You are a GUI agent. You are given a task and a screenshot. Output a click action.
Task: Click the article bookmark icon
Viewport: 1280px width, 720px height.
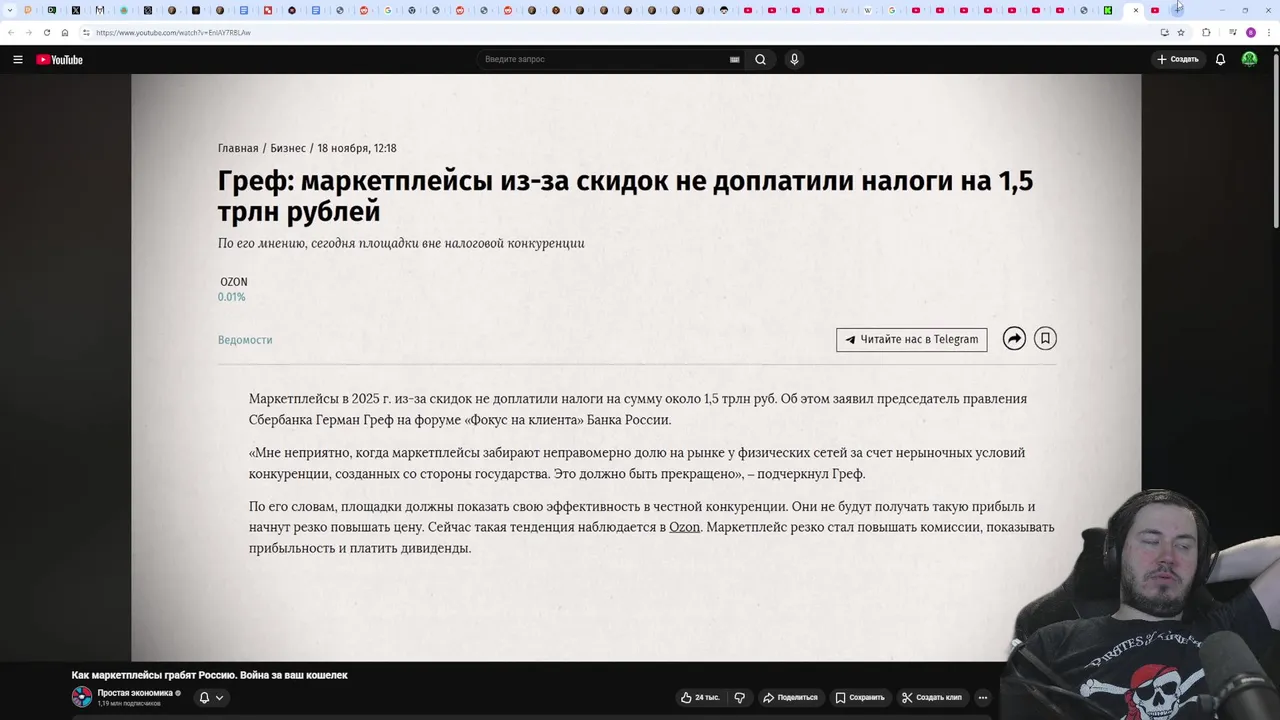(x=1045, y=339)
